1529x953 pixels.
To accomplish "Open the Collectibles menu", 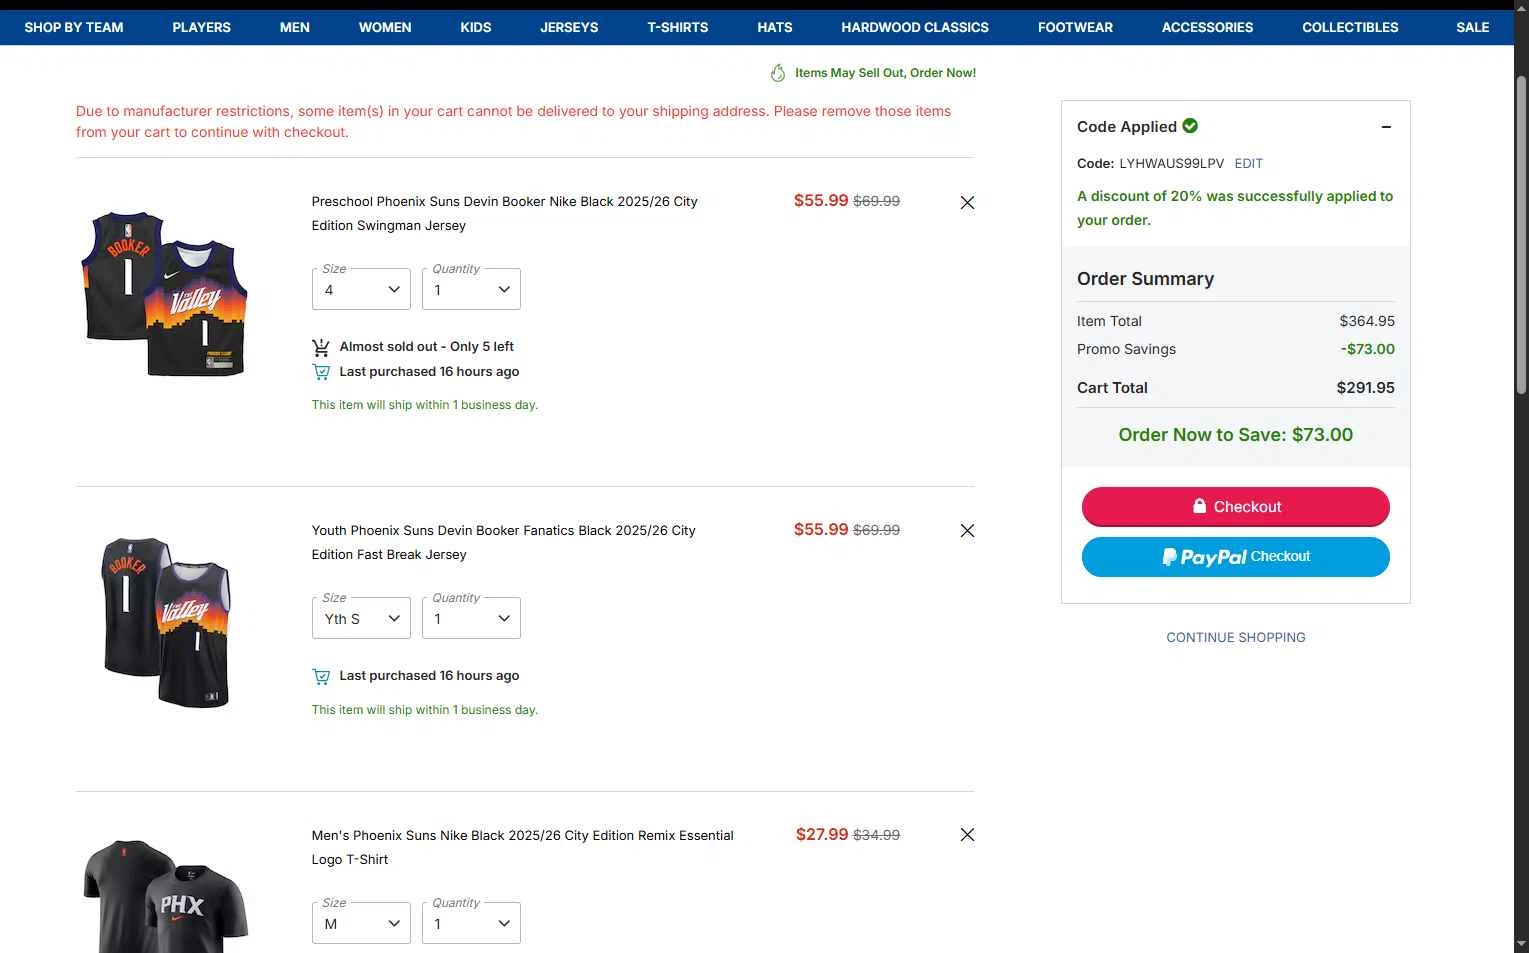I will 1350,27.
